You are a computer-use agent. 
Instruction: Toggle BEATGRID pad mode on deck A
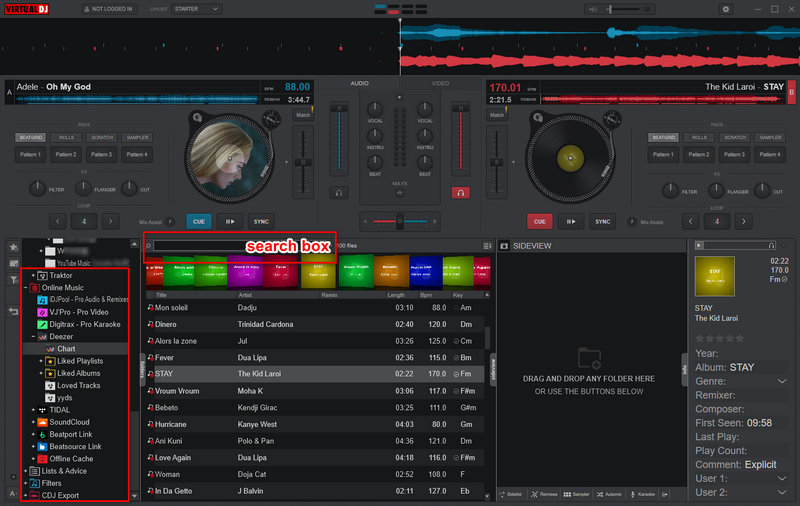click(x=31, y=137)
